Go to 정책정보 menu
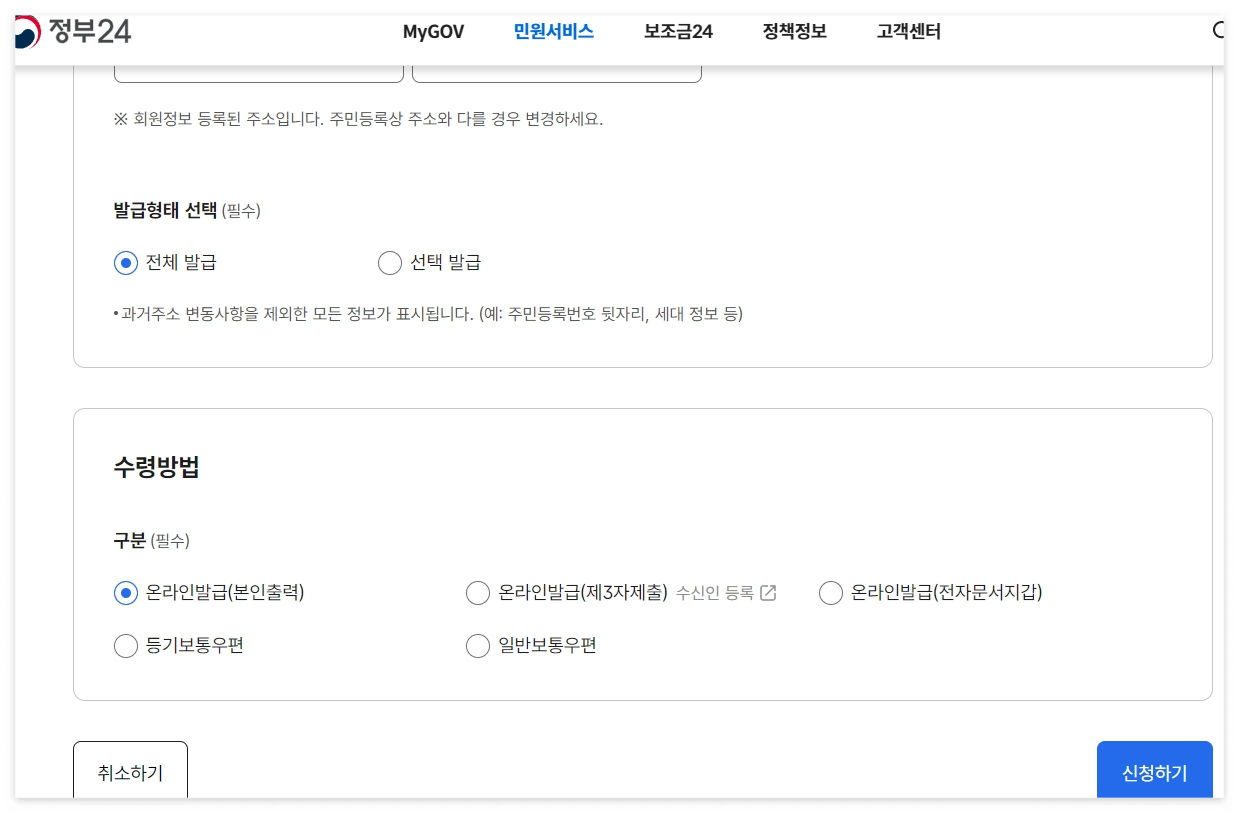 pos(793,31)
